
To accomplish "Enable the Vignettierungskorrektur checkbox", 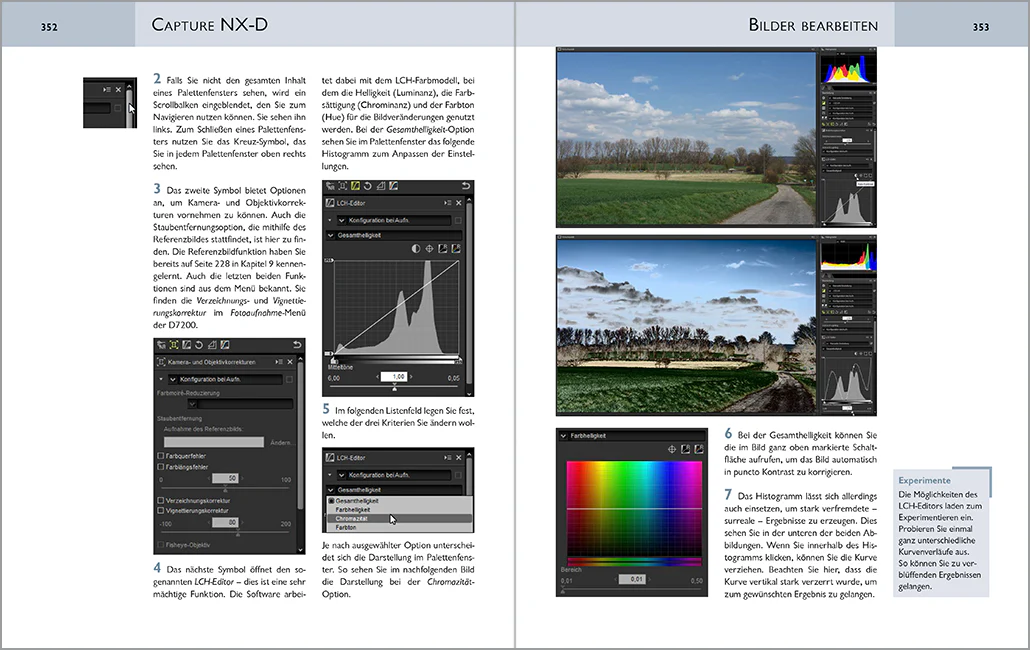I will [x=161, y=510].
